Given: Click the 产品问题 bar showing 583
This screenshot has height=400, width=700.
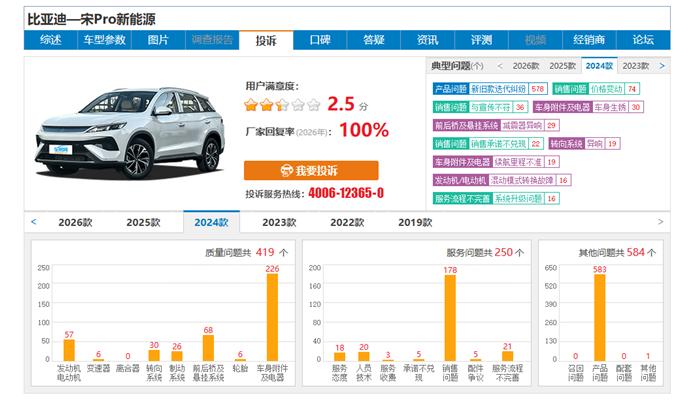Looking at the screenshot, I should (x=599, y=317).
